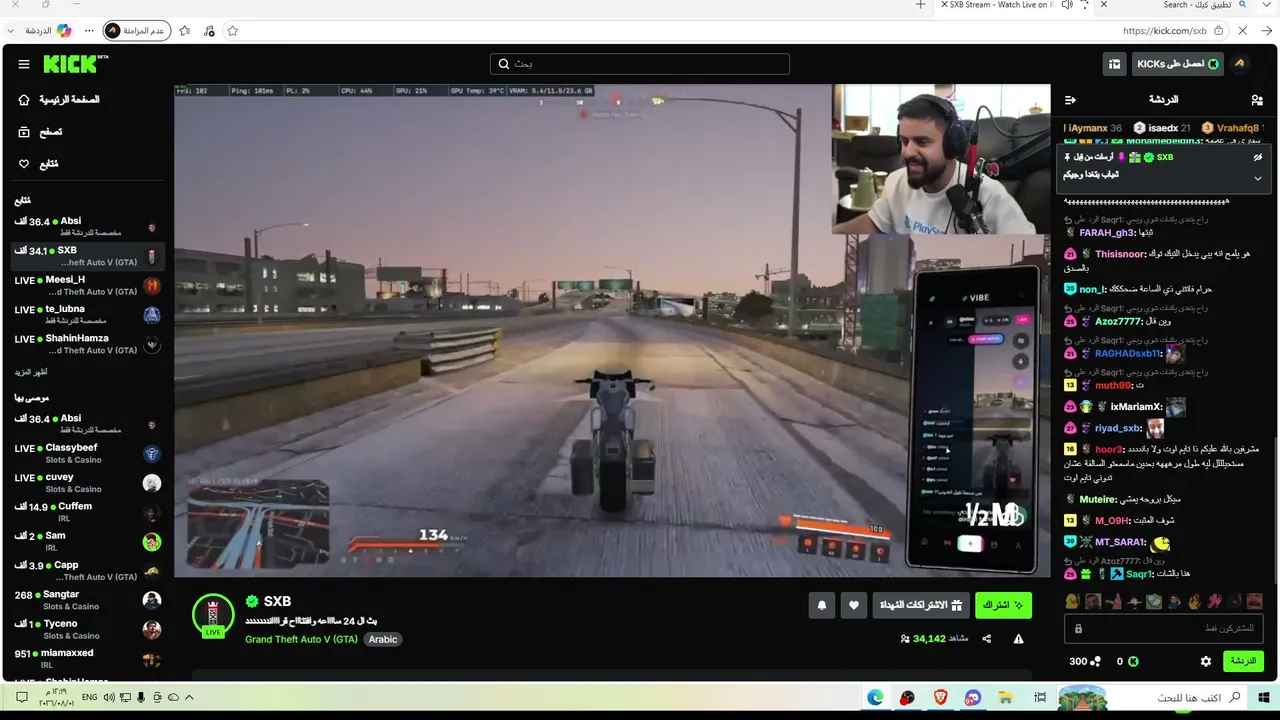The image size is (1280, 720).
Task: Select the Arabic language tag
Action: click(383, 639)
